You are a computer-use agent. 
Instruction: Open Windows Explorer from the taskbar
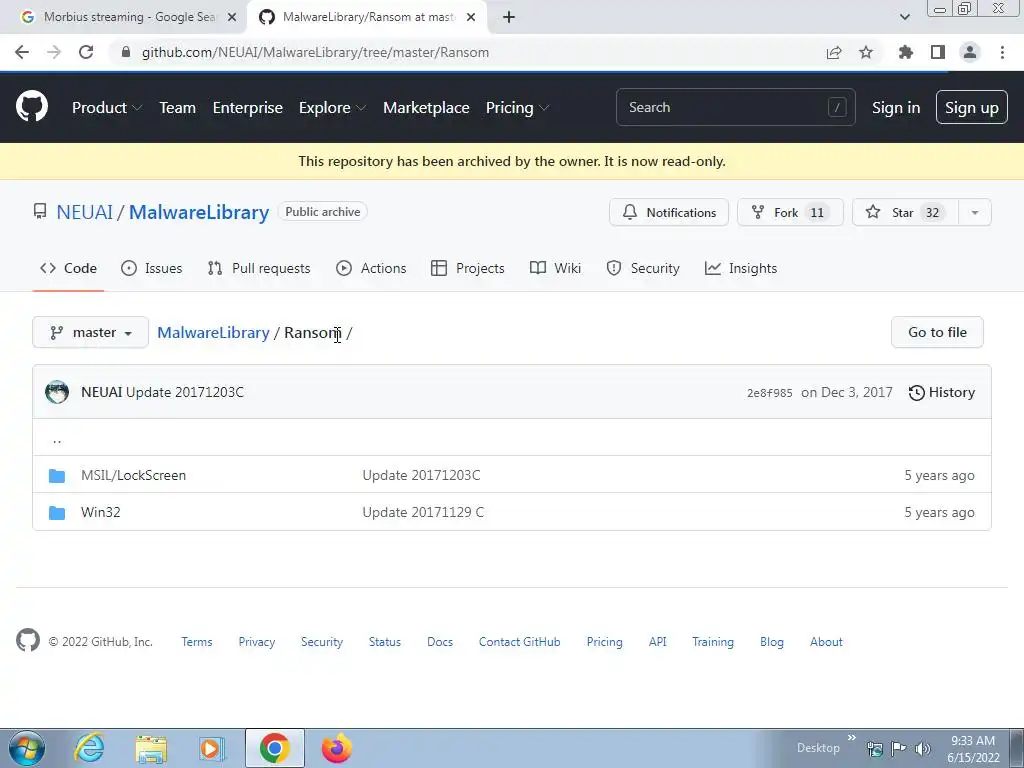[151, 749]
